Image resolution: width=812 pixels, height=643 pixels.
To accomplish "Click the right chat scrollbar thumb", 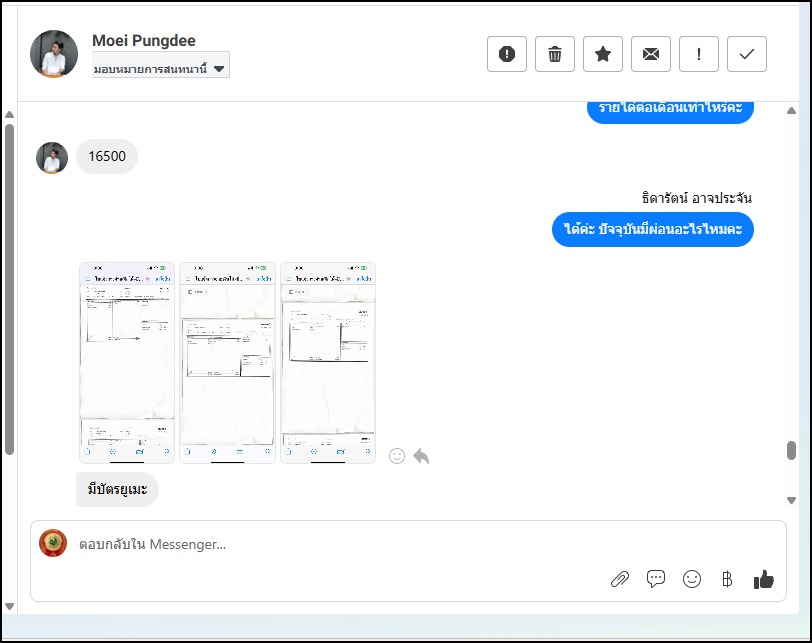I will pyautogui.click(x=791, y=450).
